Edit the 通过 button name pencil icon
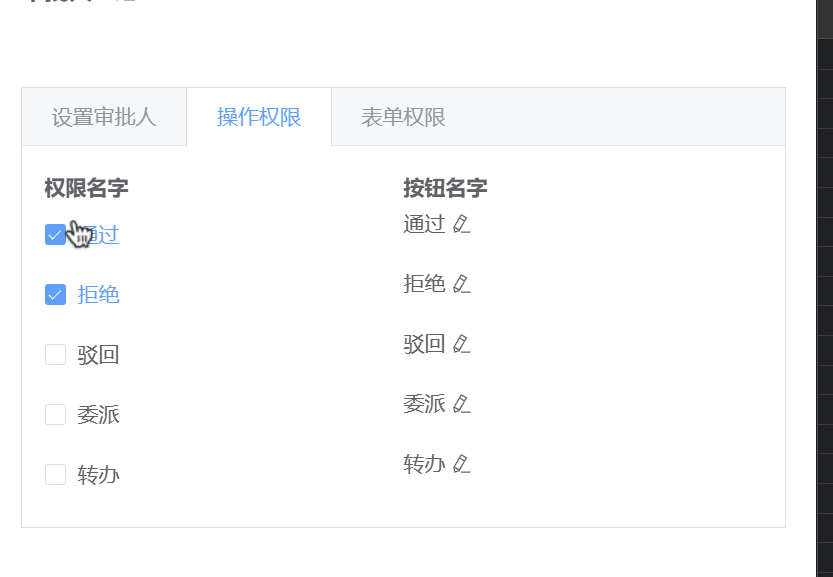Screen dimensions: 833x577 point(462,224)
